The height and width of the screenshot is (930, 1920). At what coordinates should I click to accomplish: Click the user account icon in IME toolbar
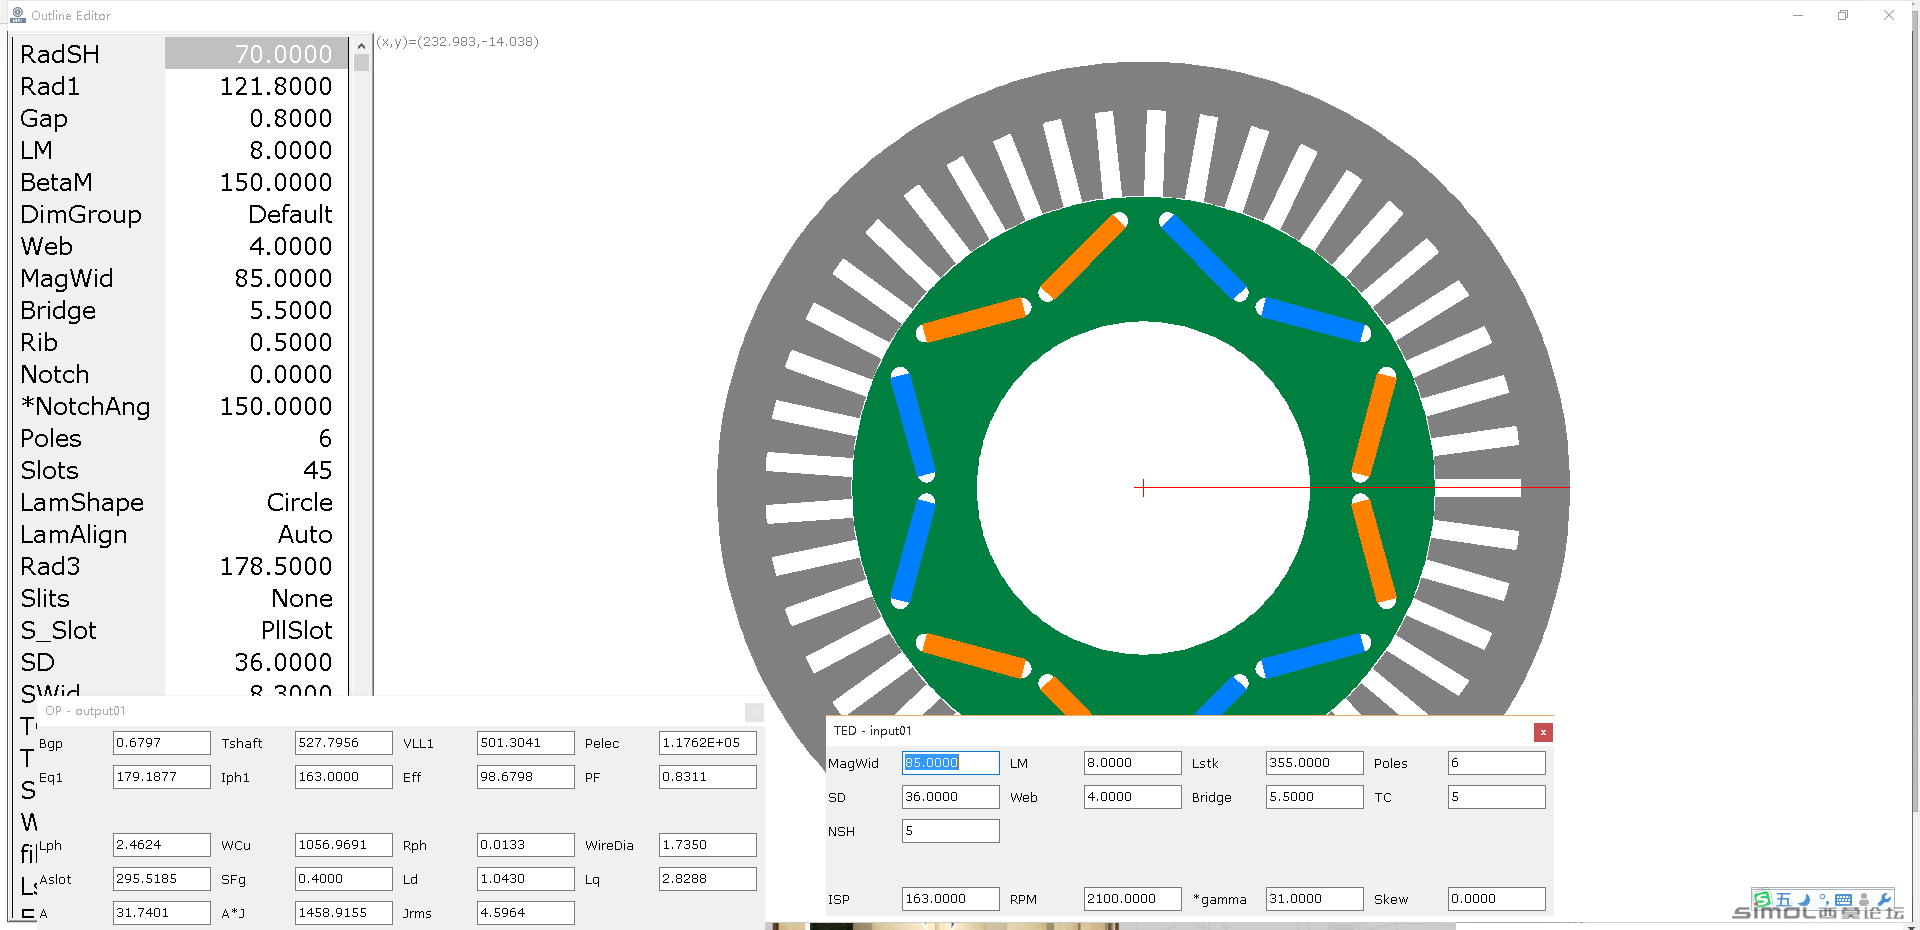(1864, 899)
